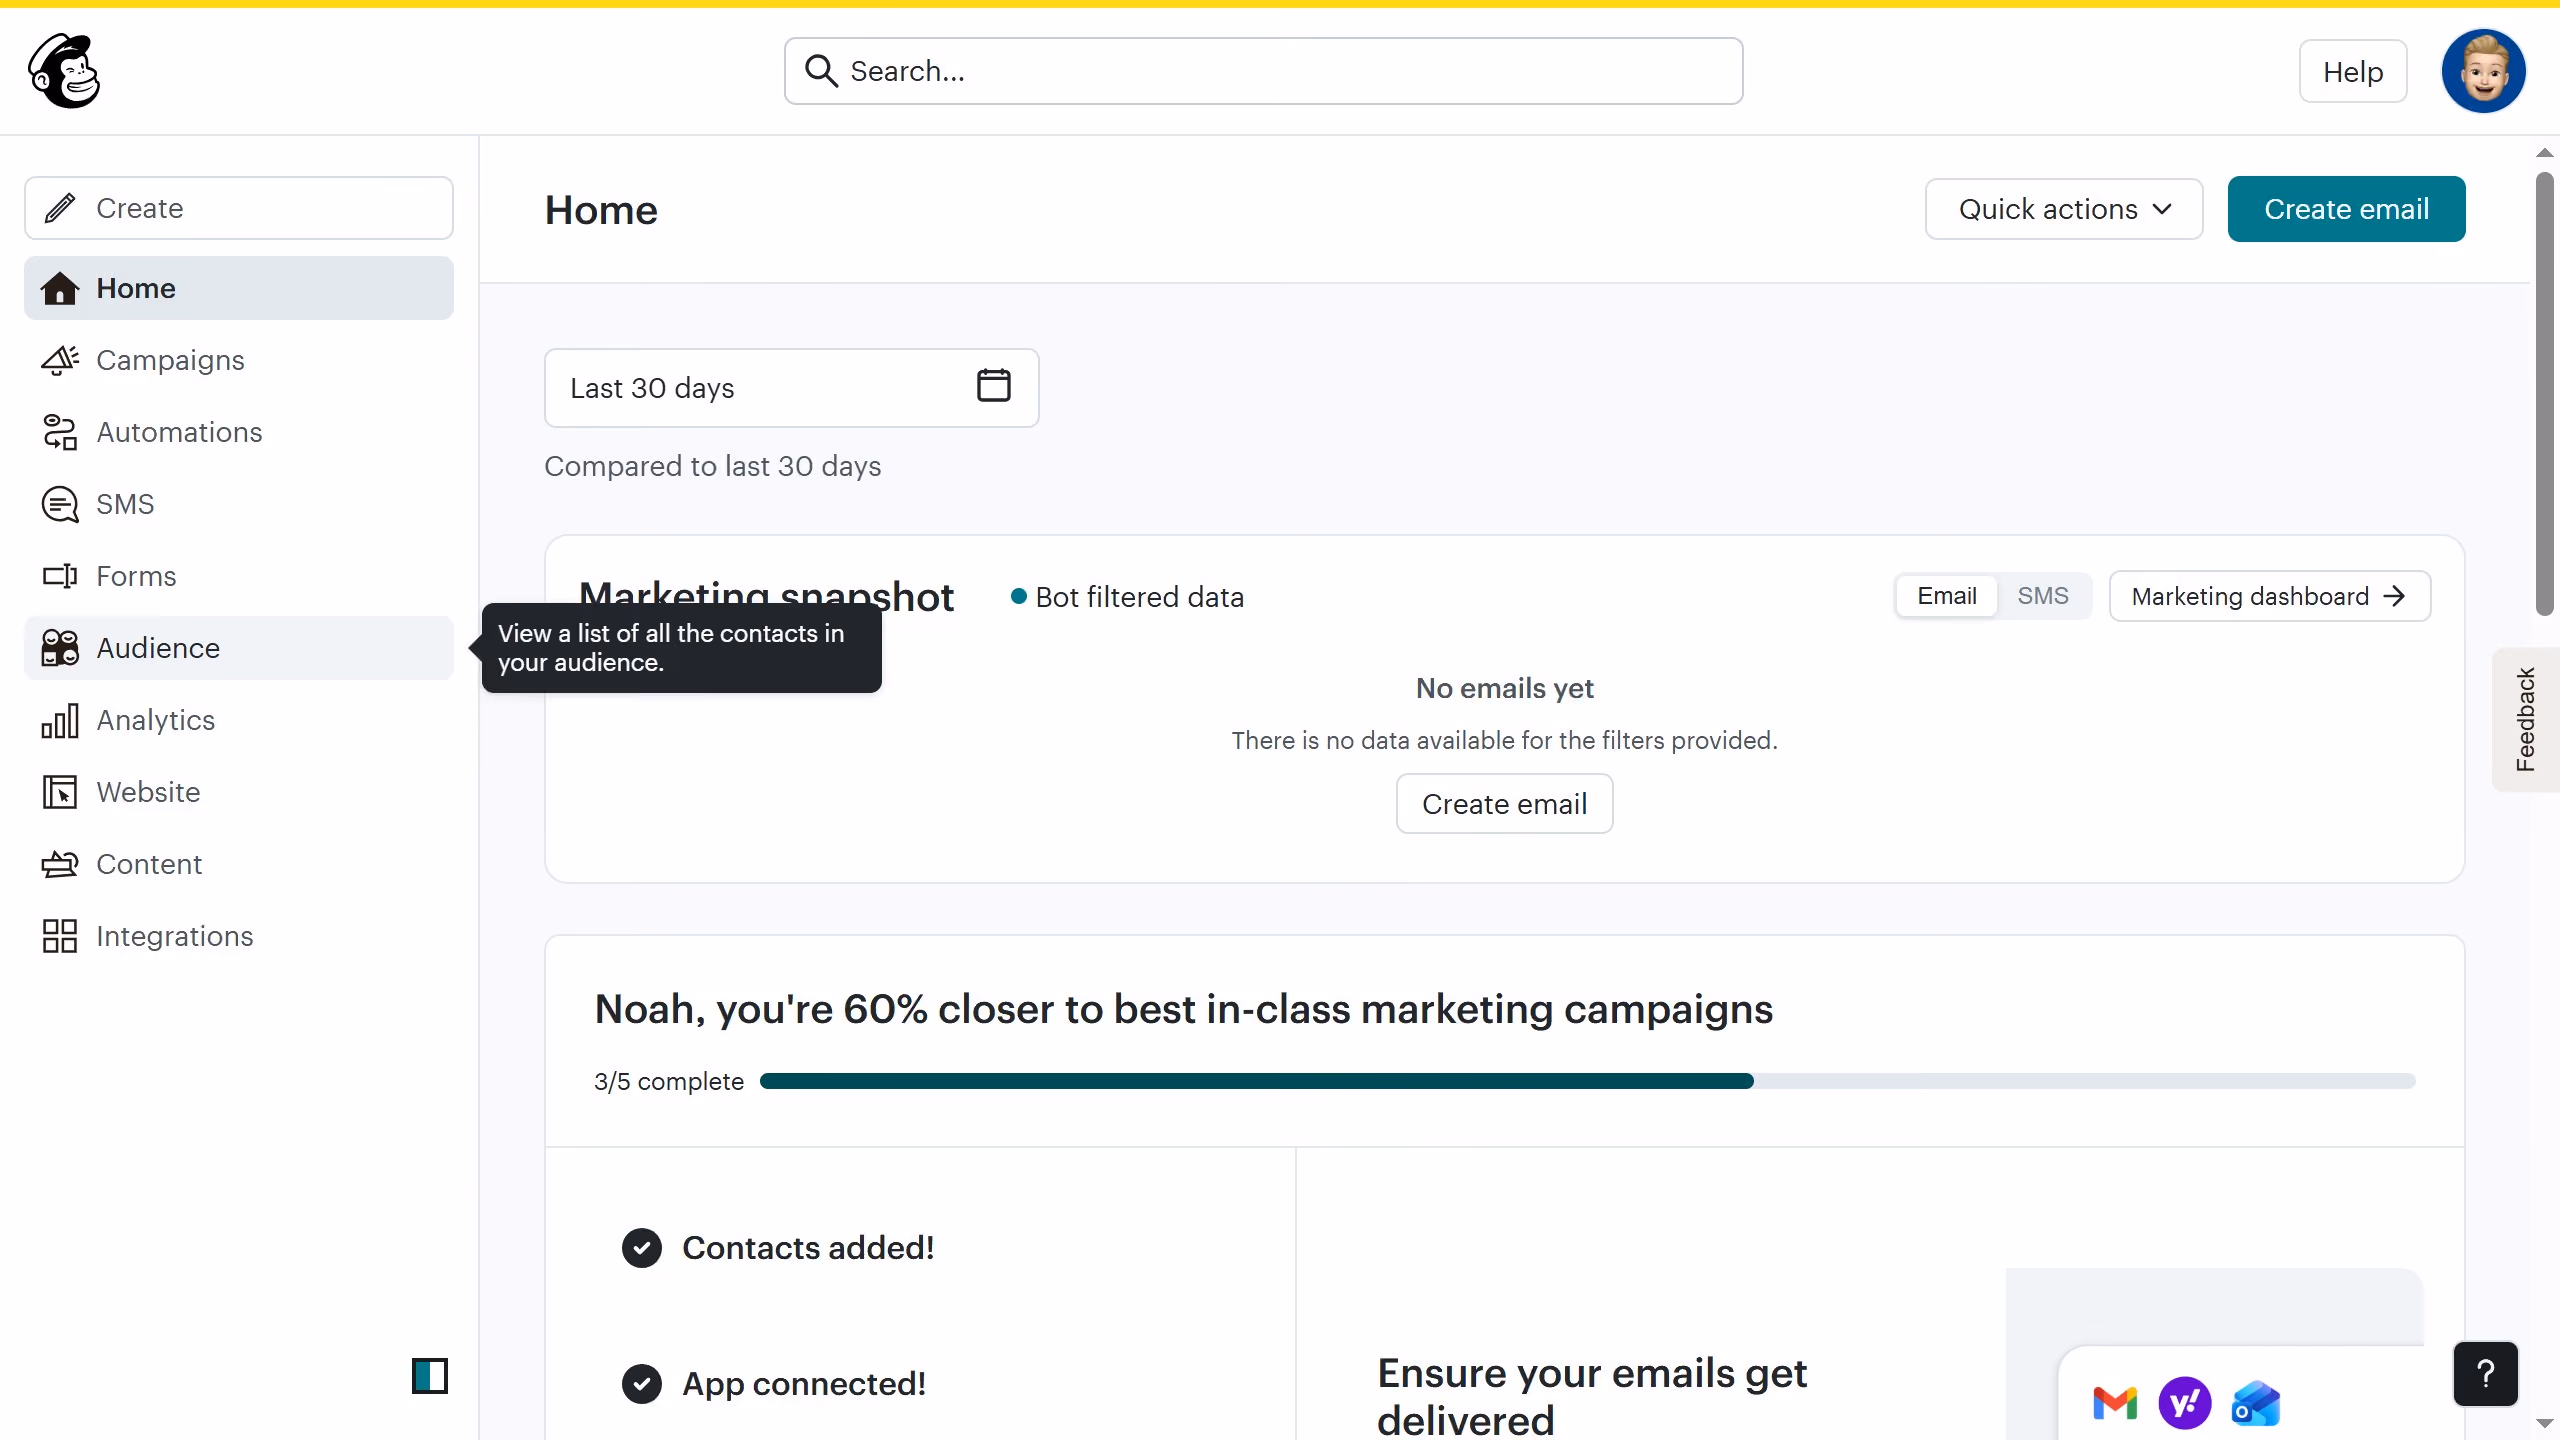
Task: Open the user profile avatar
Action: [2483, 71]
